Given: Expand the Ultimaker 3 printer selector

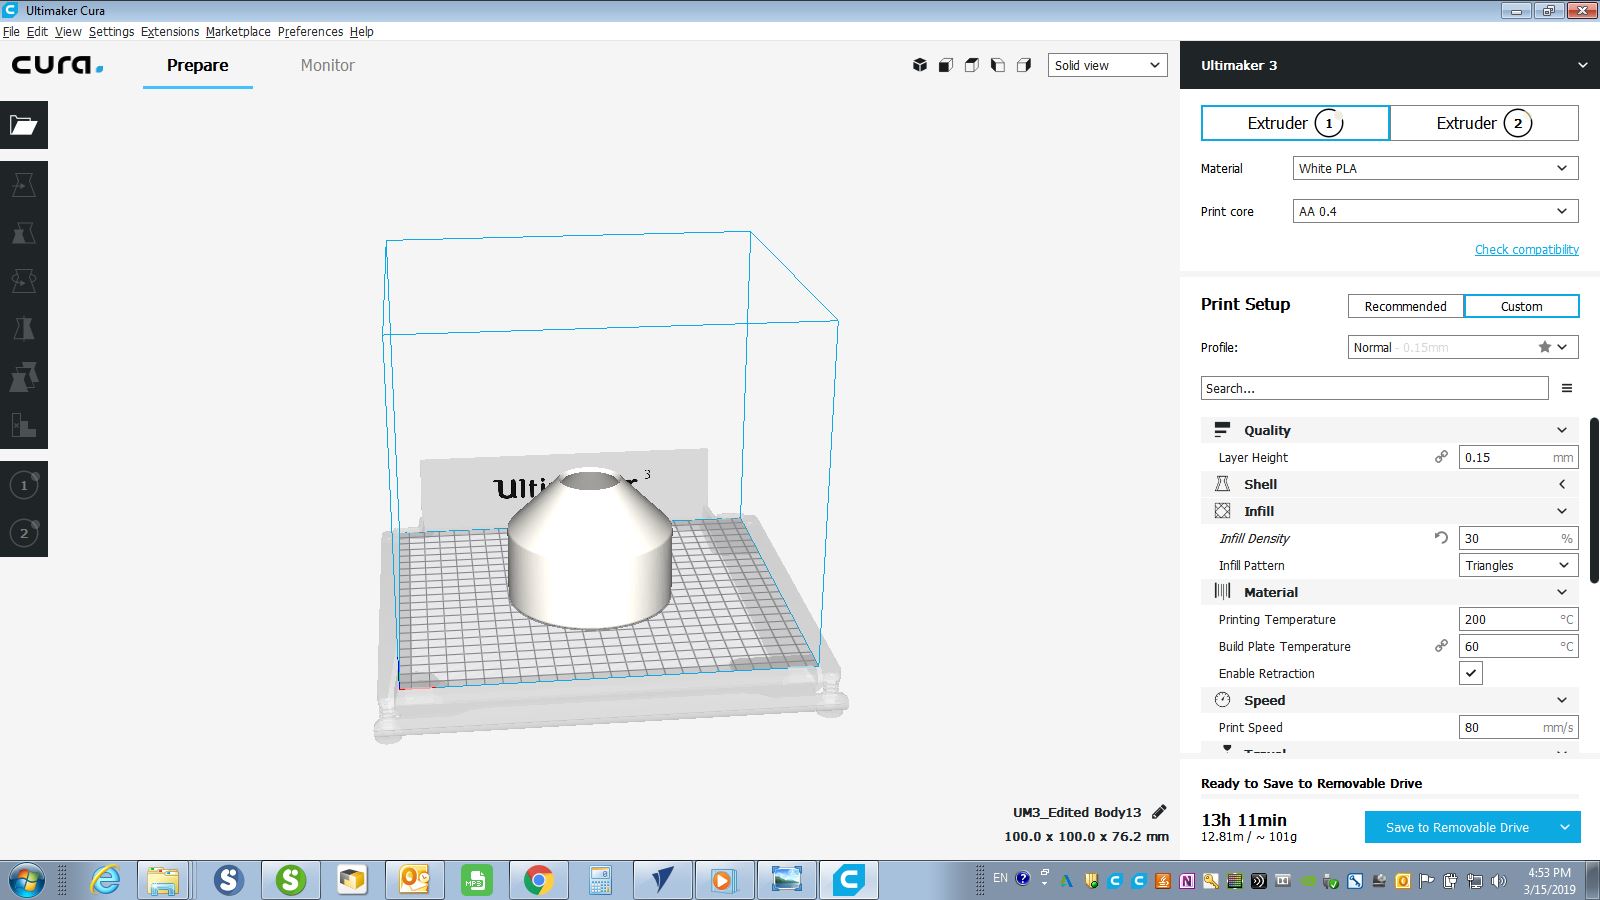Looking at the screenshot, I should [1390, 65].
